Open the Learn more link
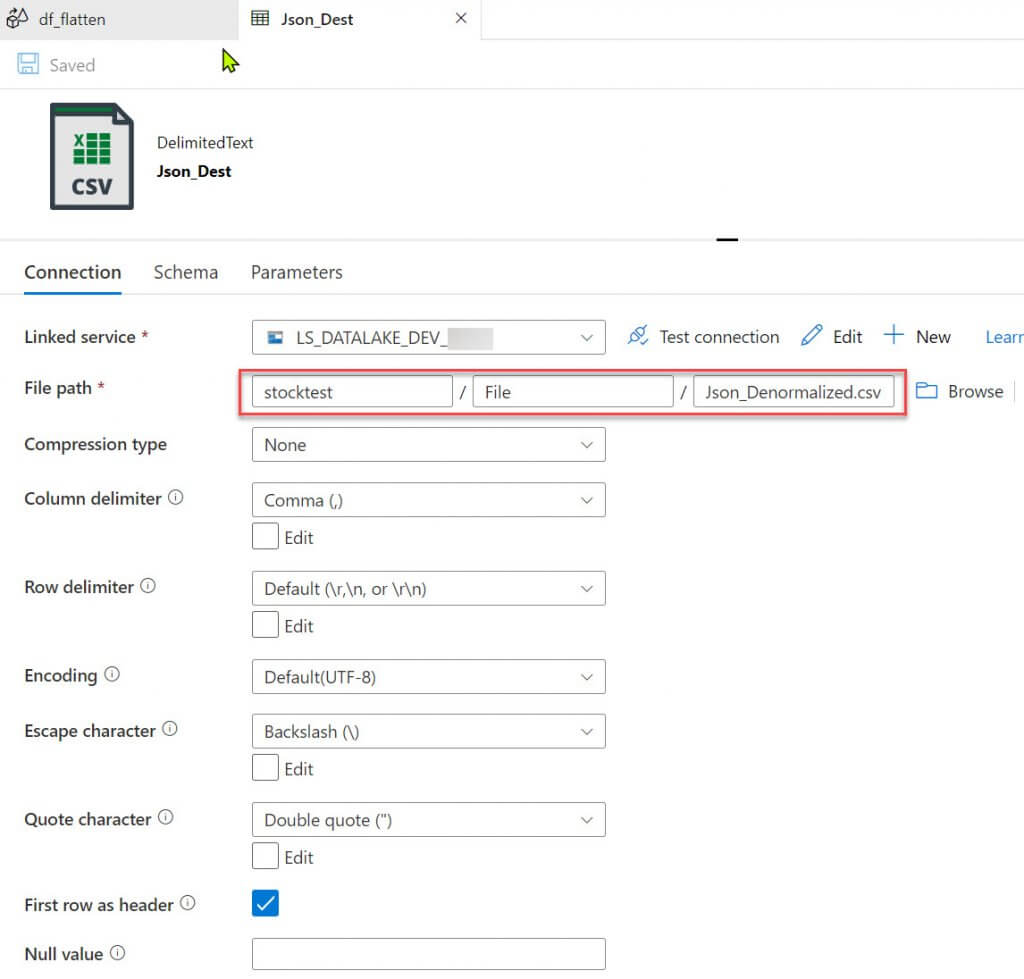 [x=1004, y=337]
